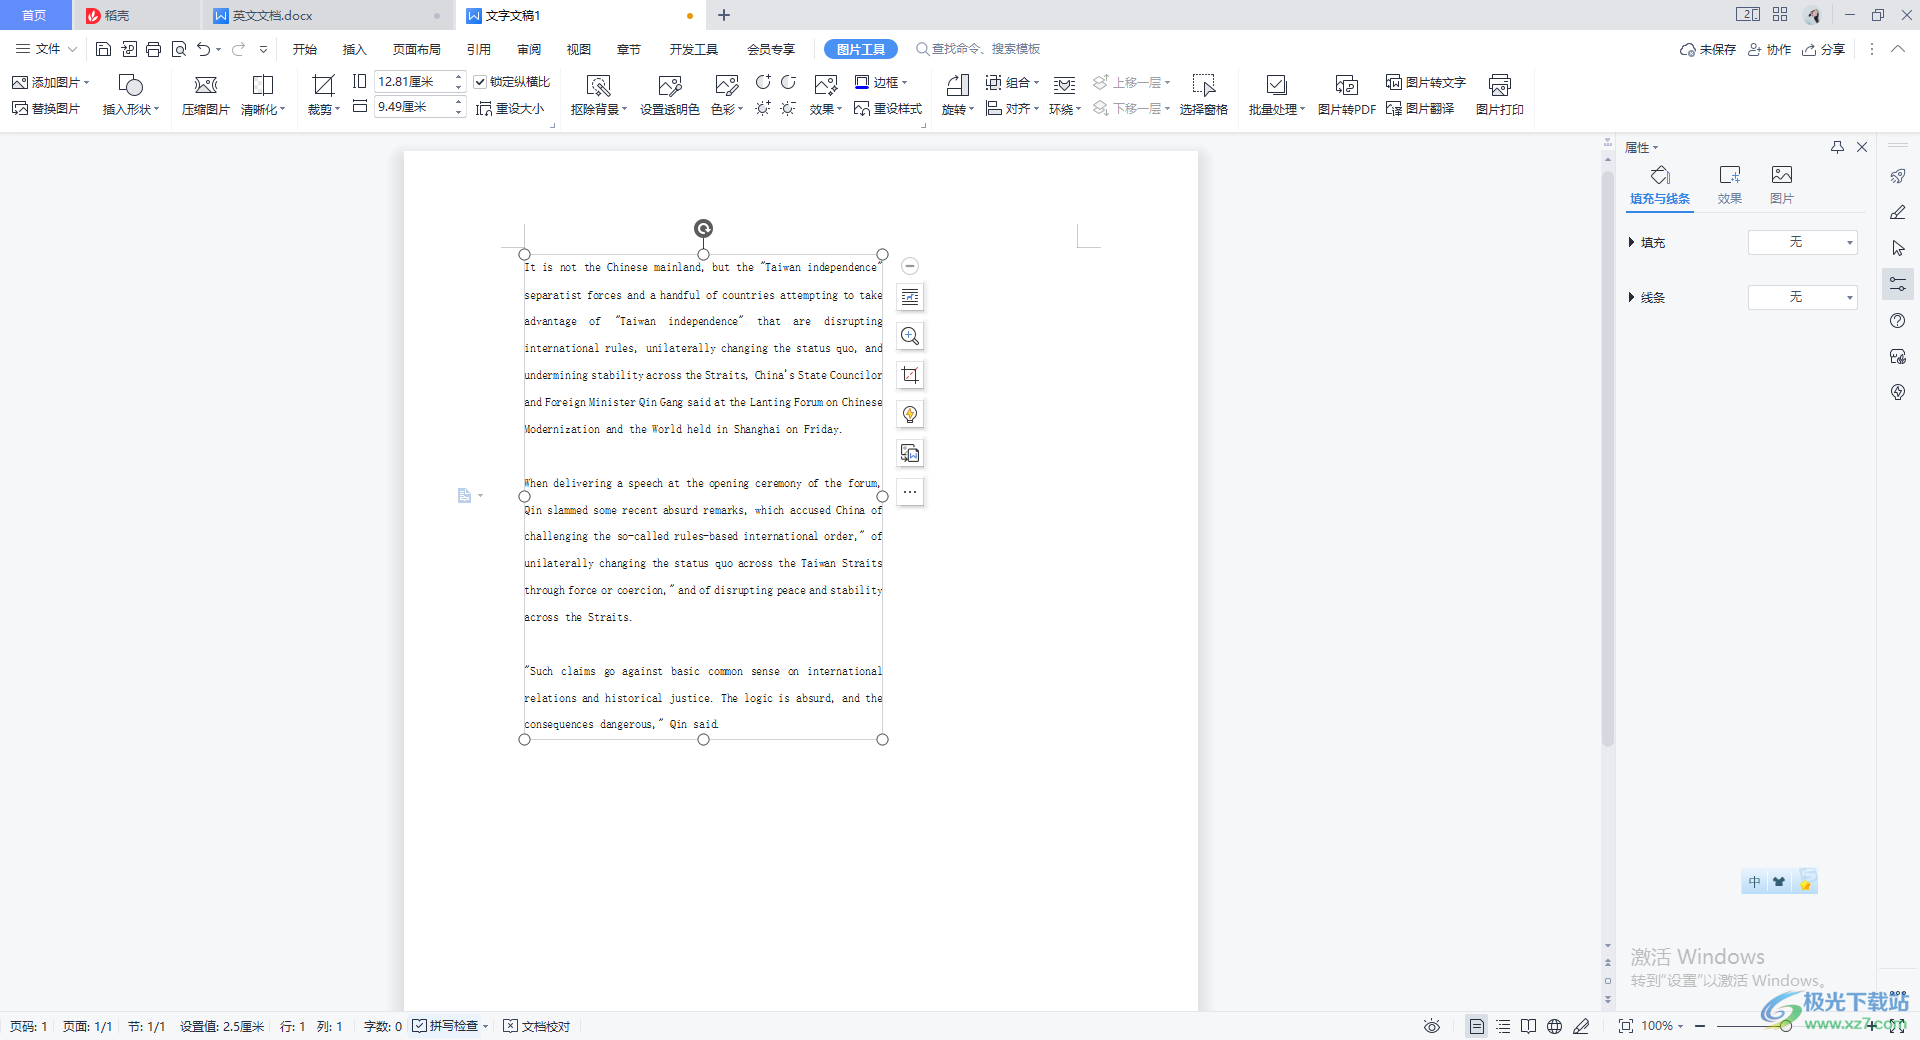
Task: Click Reset Size (重设大小) button
Action: tap(510, 109)
